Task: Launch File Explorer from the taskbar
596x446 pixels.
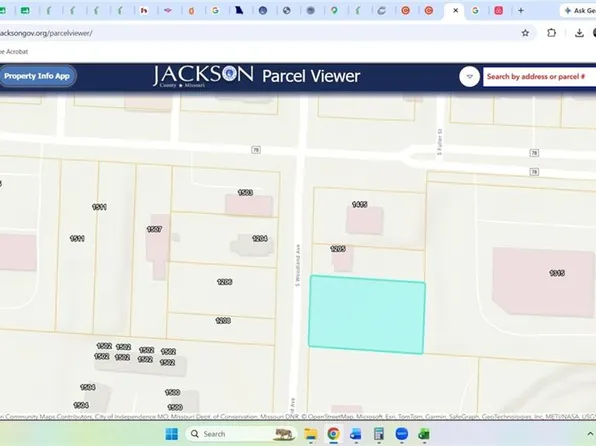Action: (x=311, y=434)
